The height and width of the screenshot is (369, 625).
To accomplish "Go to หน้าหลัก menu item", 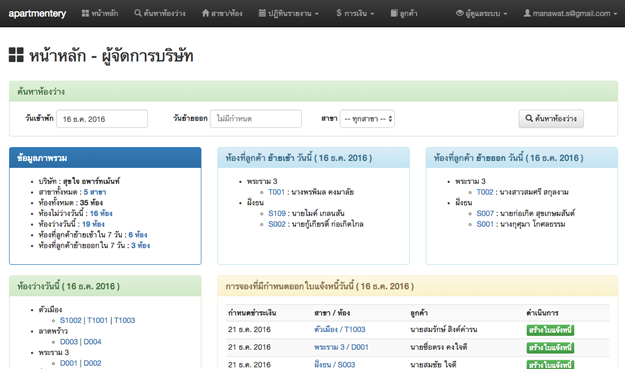I will [100, 13].
